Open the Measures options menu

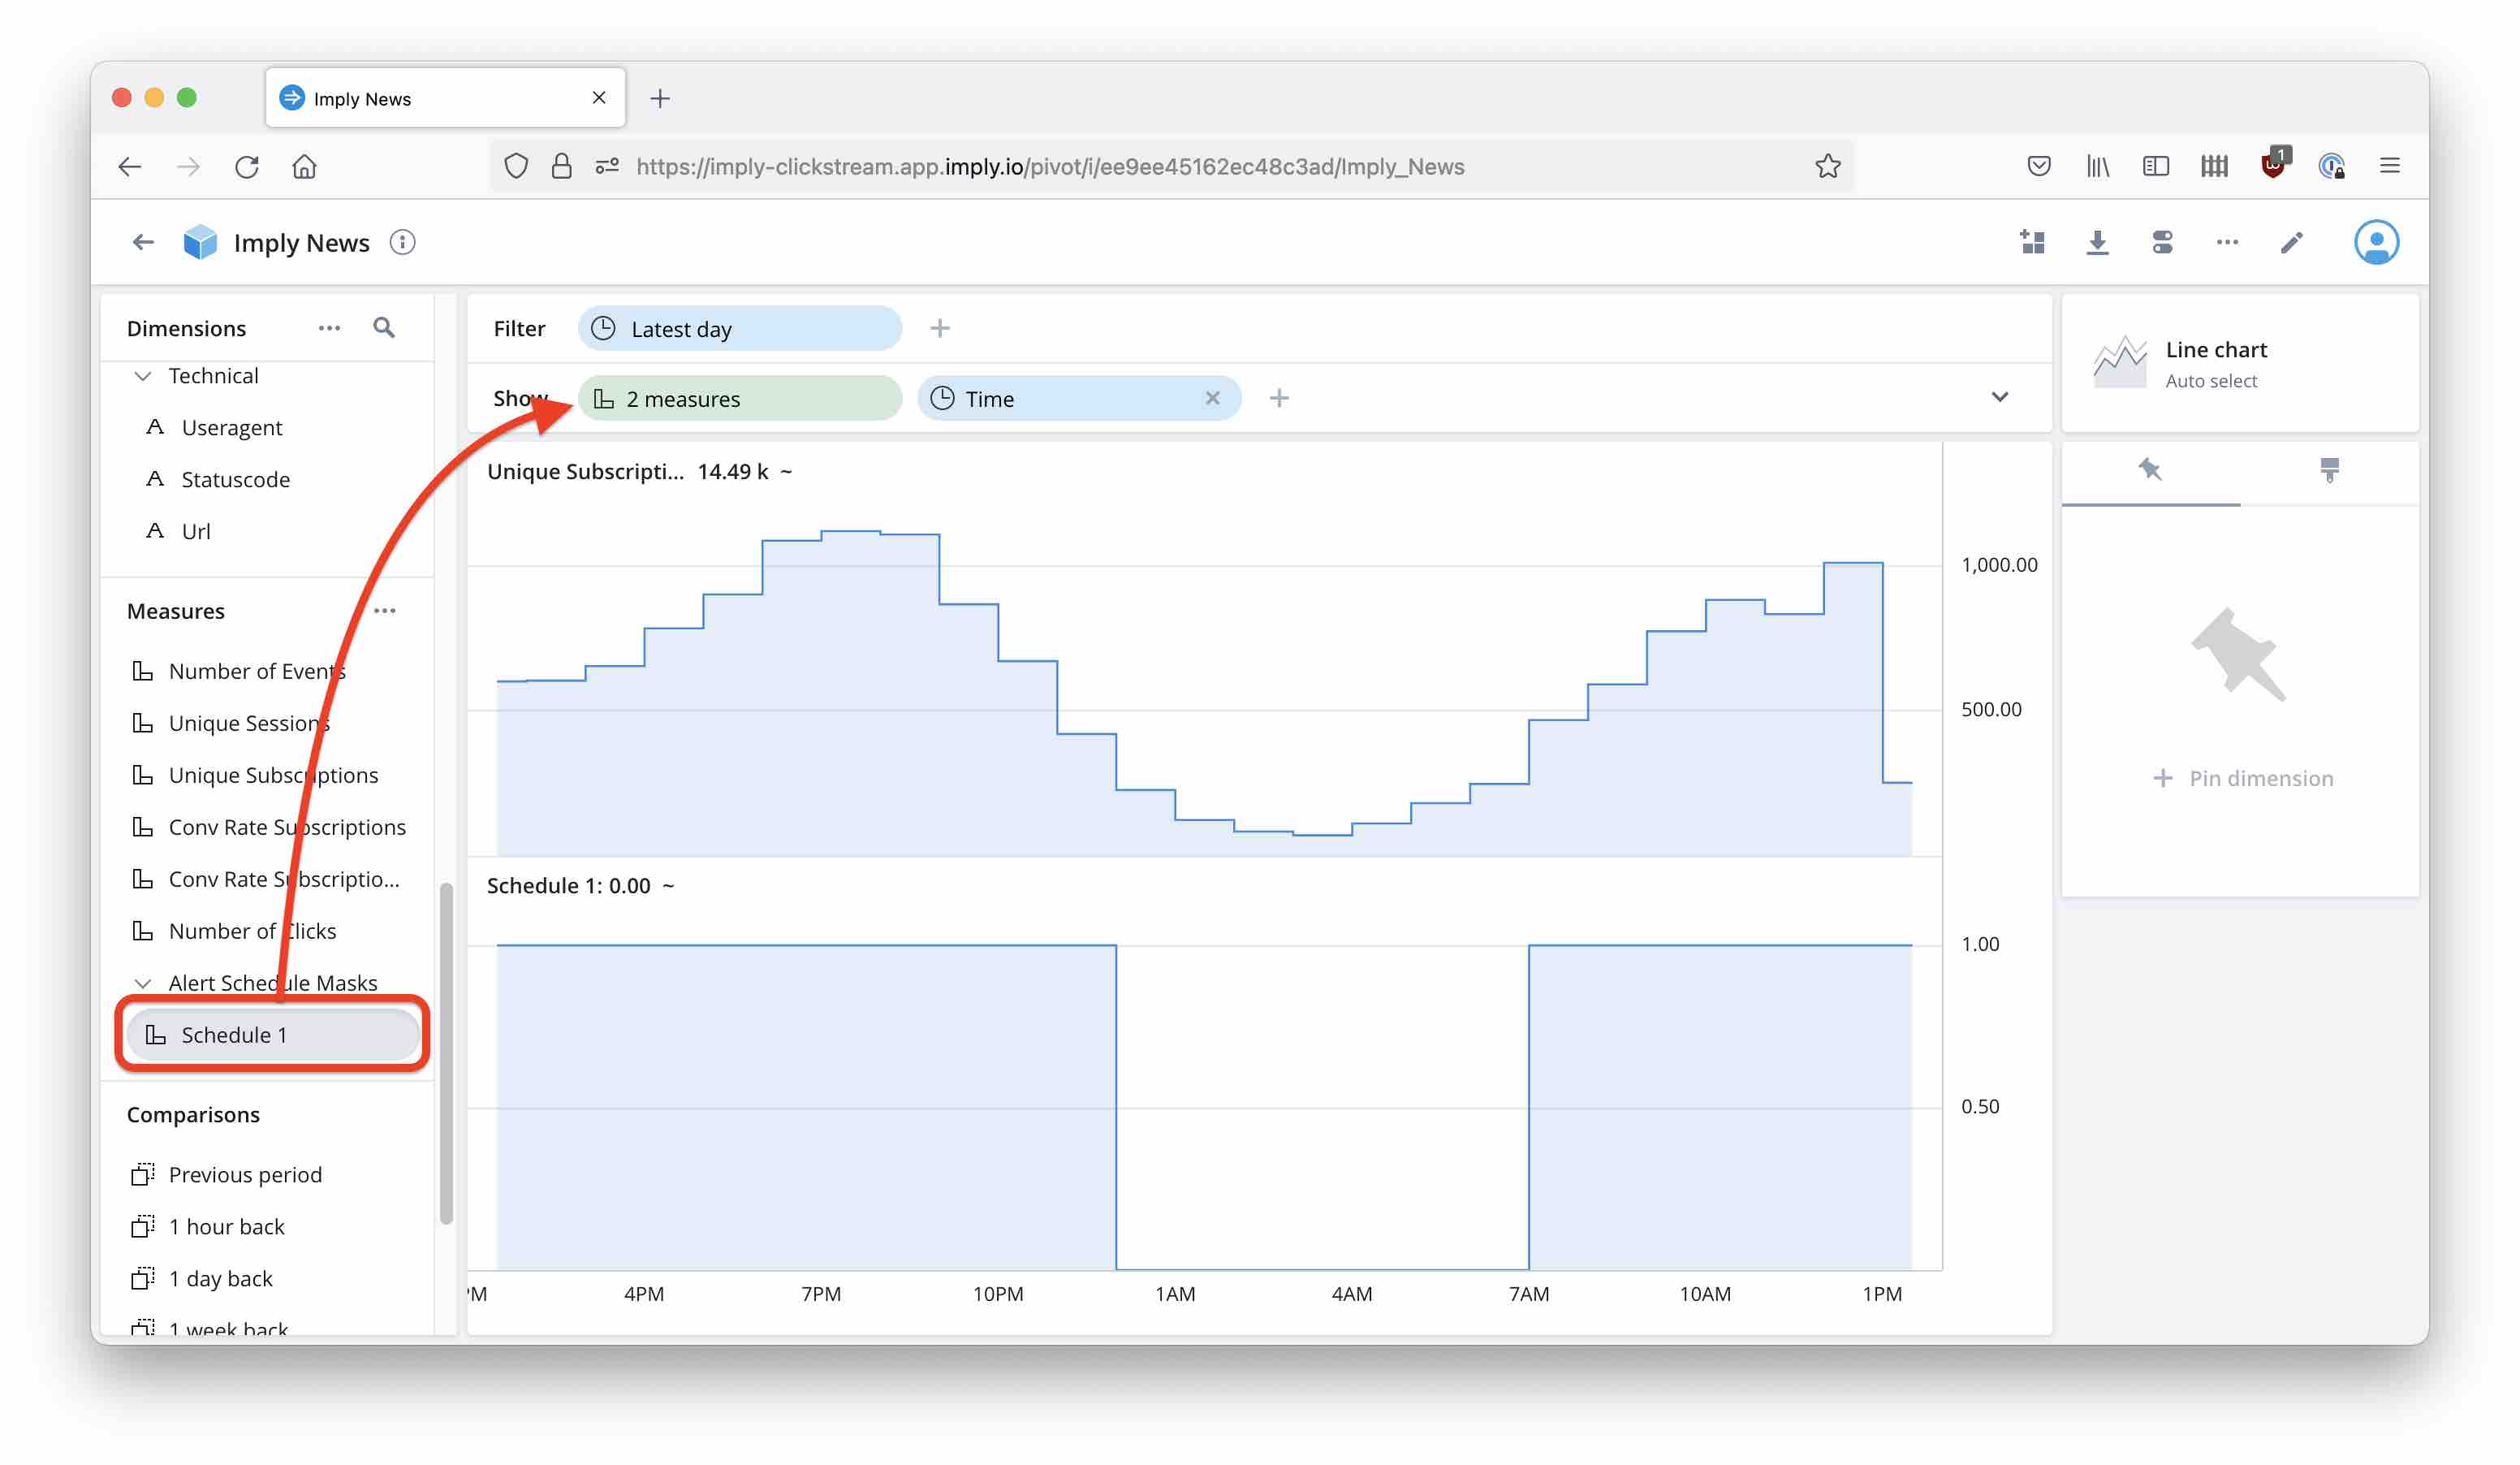pyautogui.click(x=386, y=610)
